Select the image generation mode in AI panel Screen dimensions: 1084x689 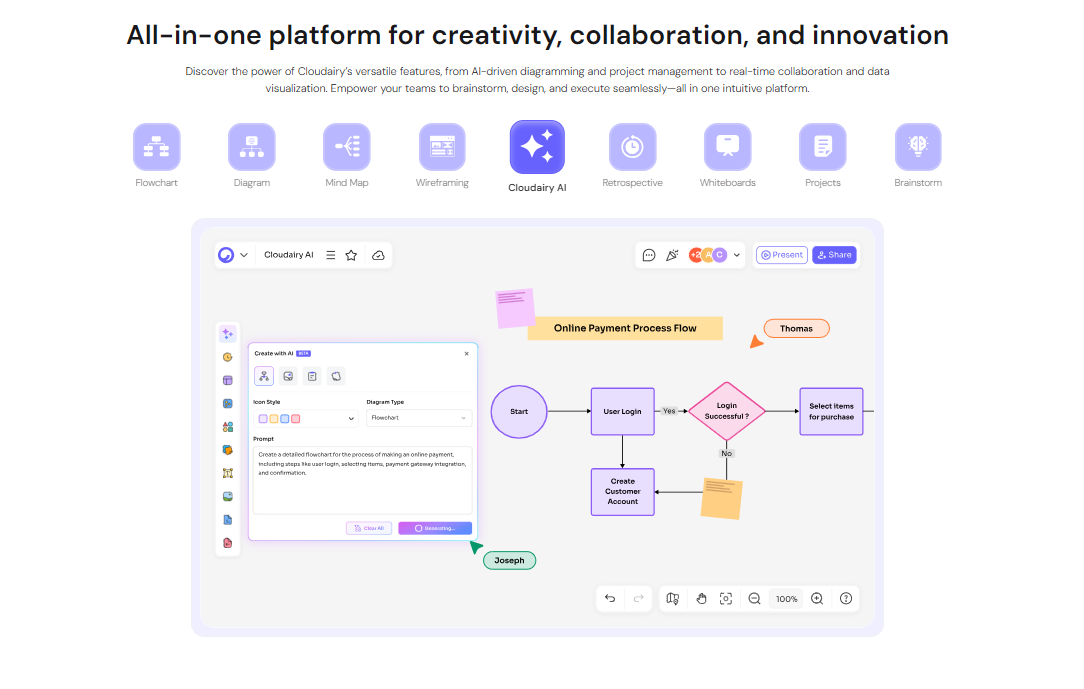pyautogui.click(x=288, y=376)
